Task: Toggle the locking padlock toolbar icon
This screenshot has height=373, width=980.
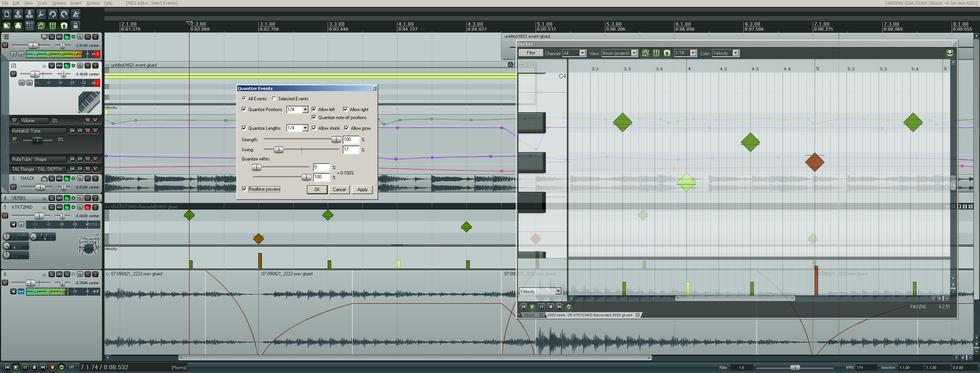Action: click(75, 26)
